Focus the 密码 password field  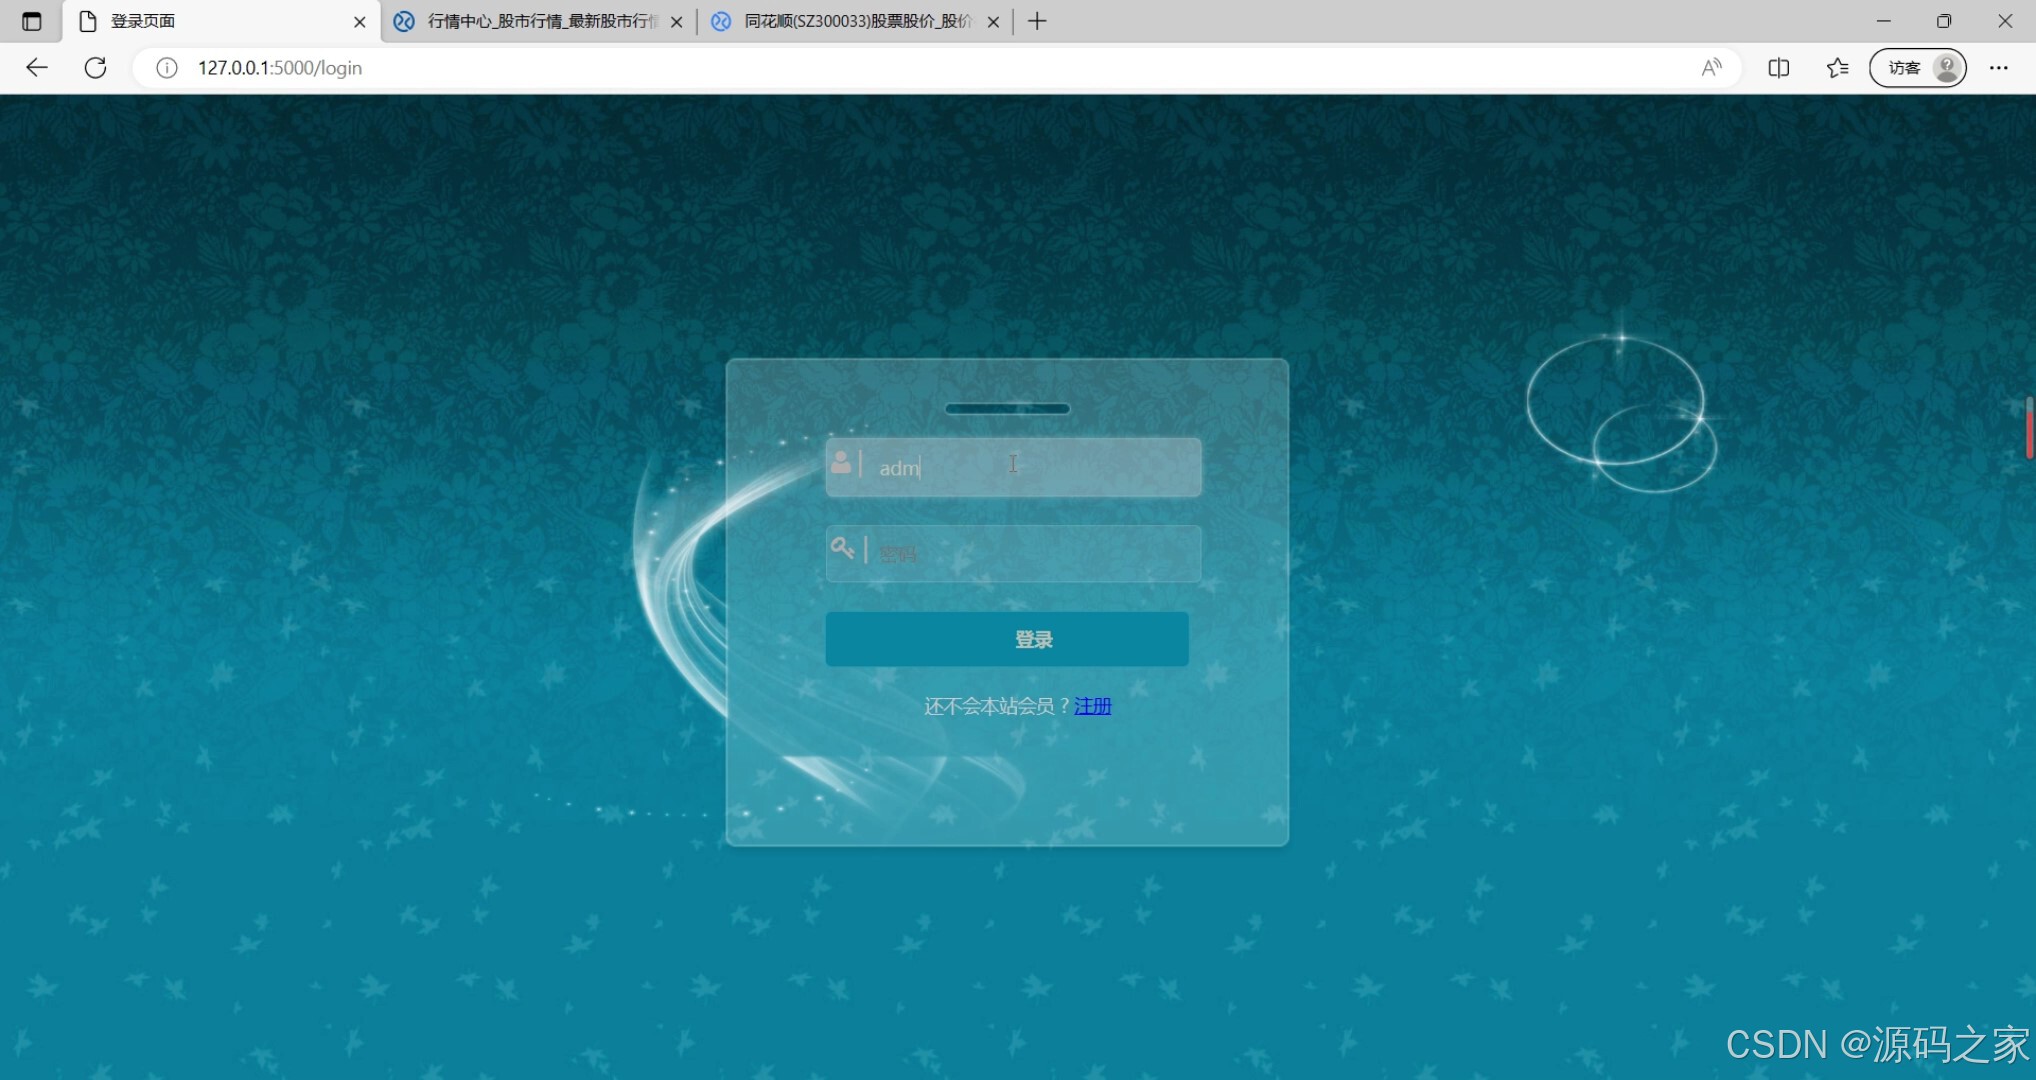[1030, 553]
